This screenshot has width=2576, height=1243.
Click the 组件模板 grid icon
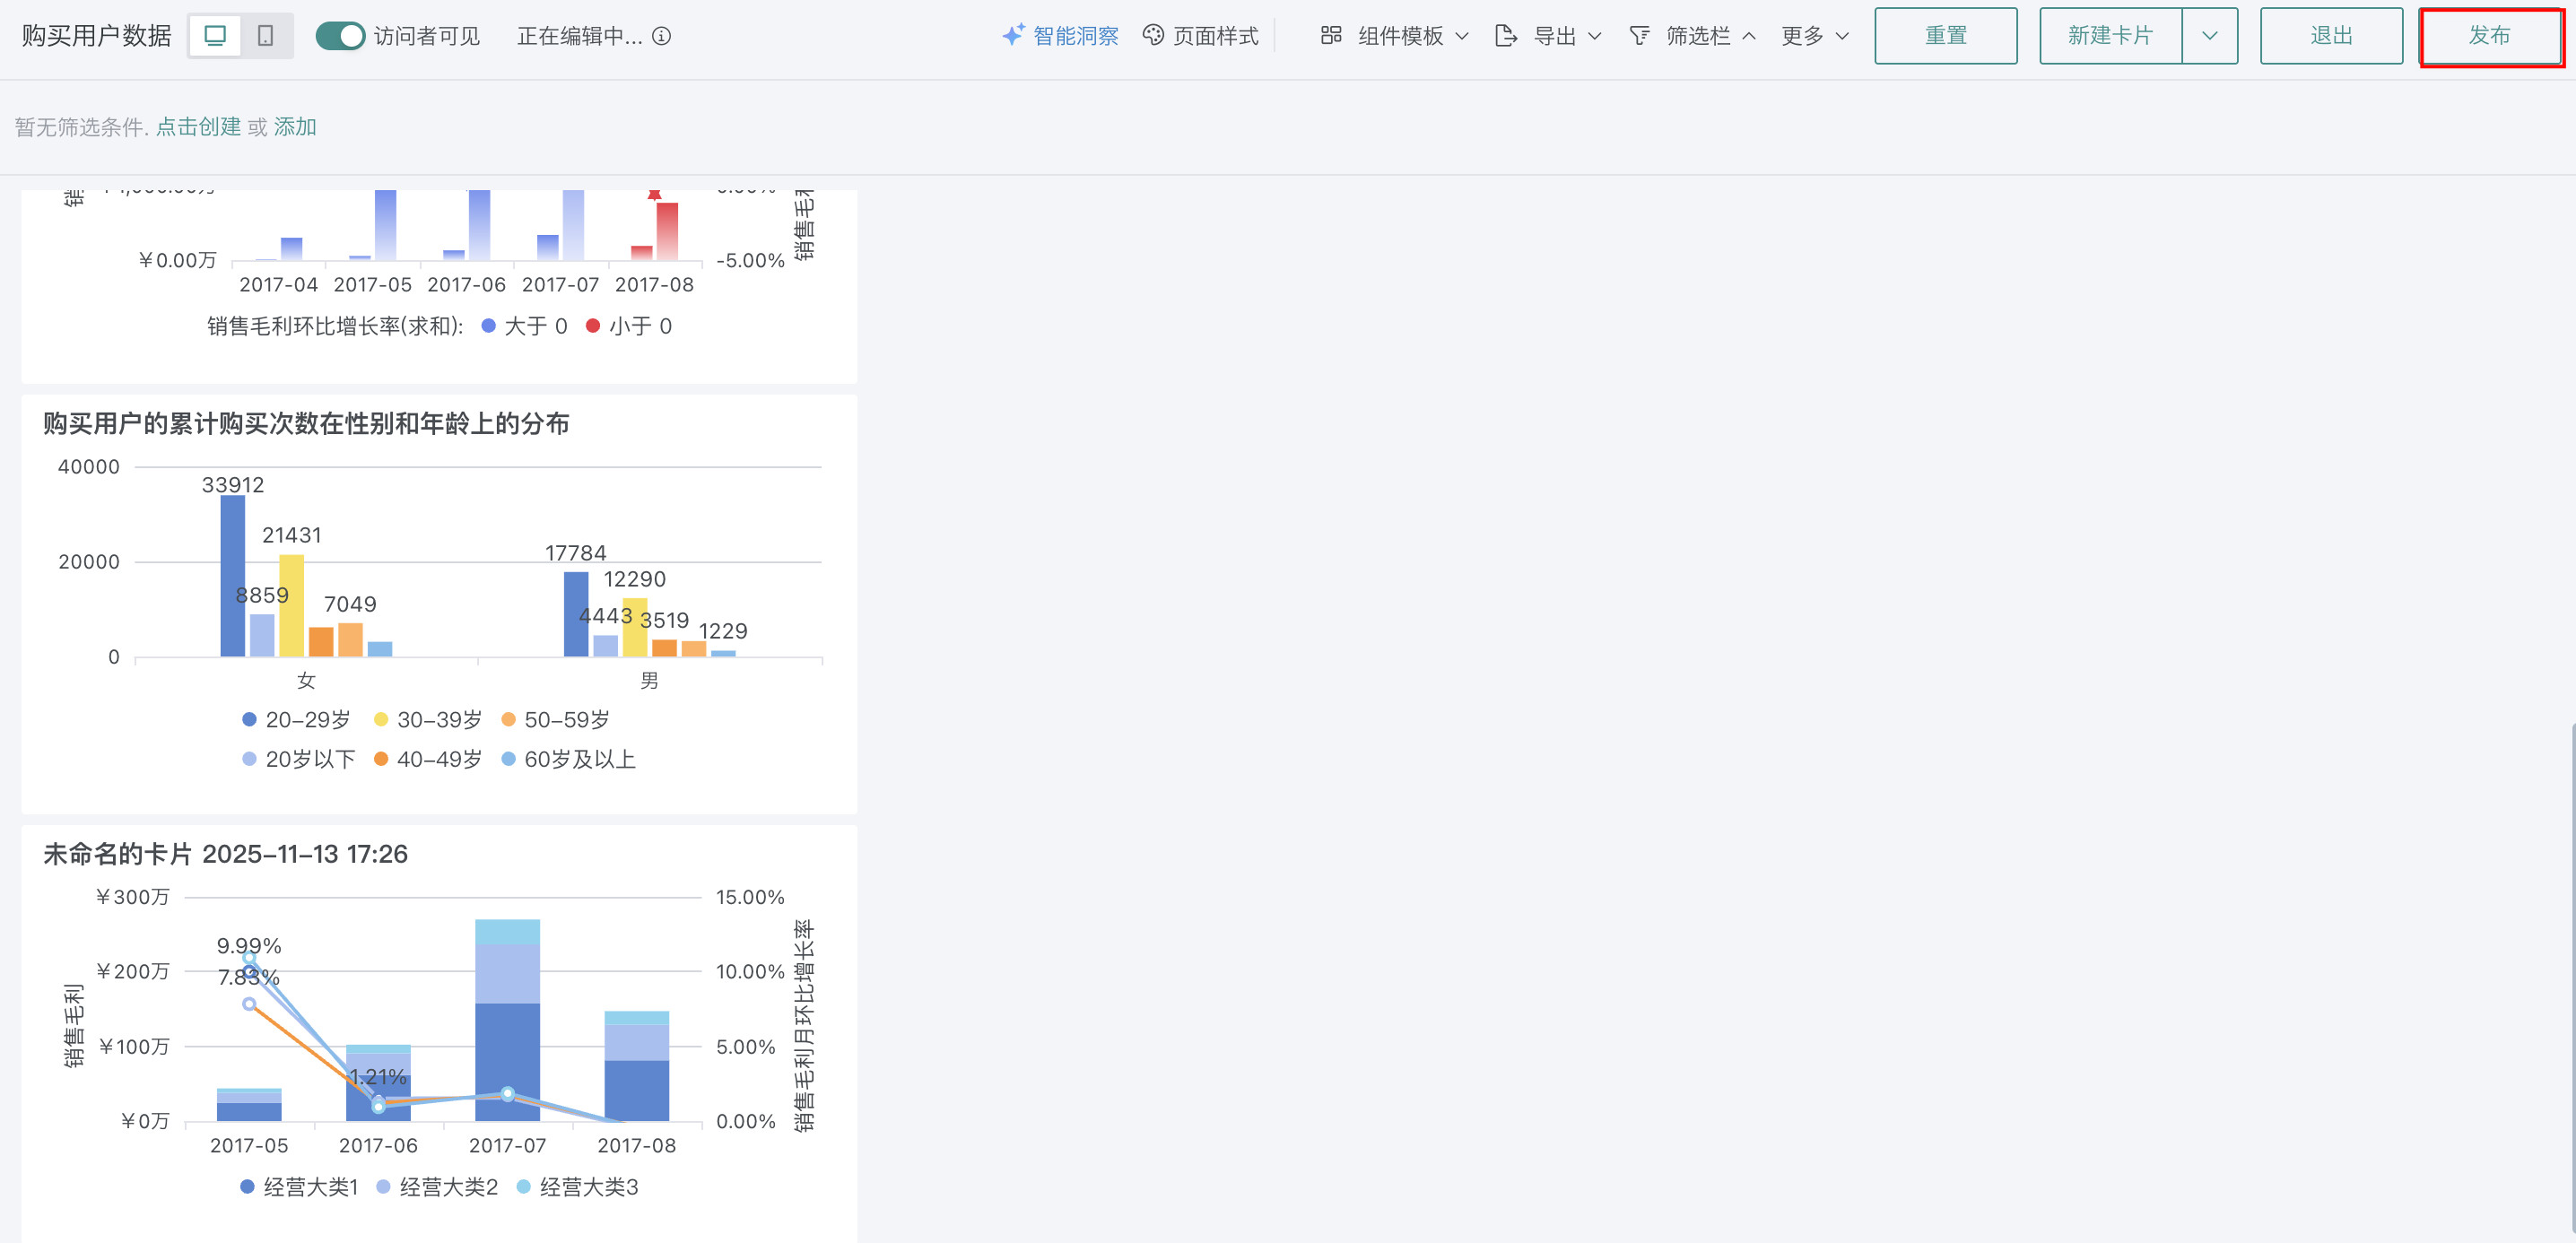pos(1330,36)
